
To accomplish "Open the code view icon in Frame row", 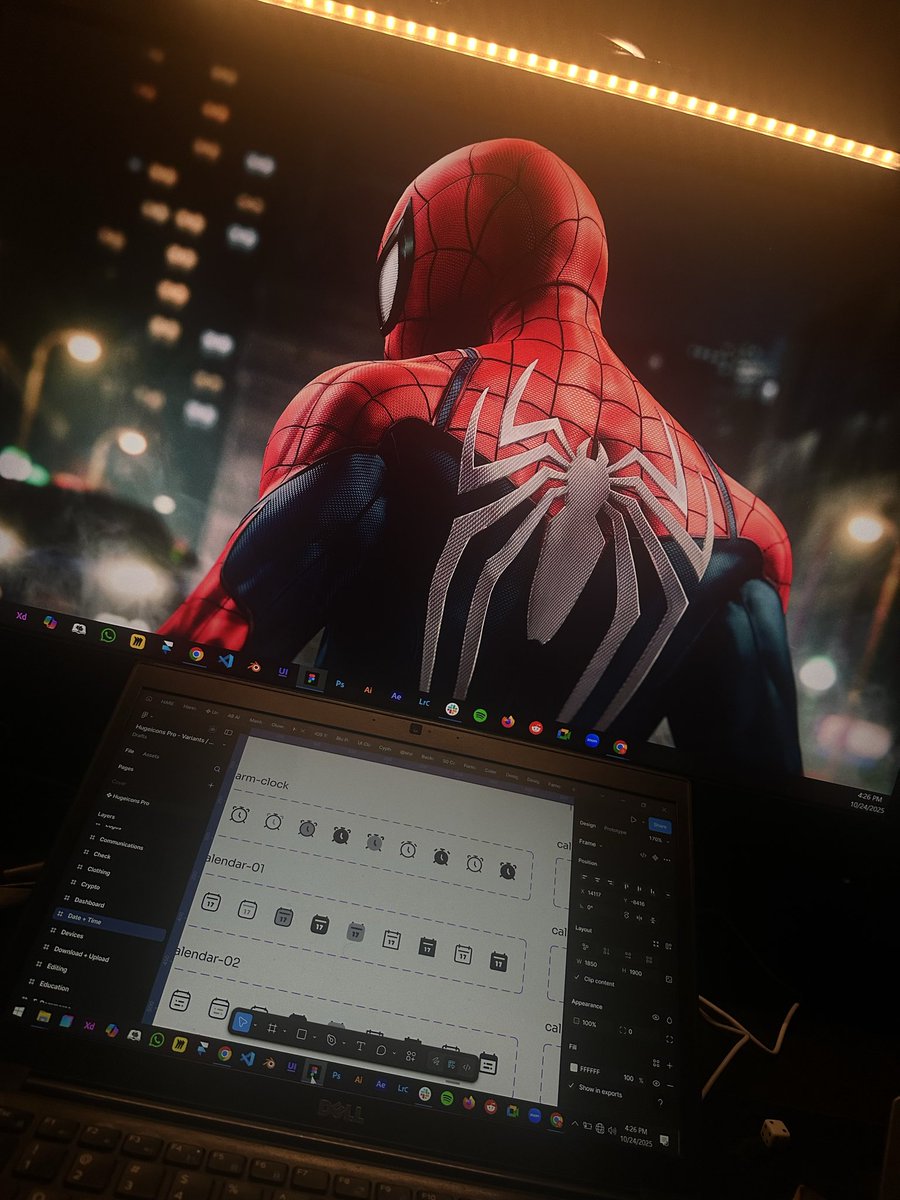I will click(643, 855).
